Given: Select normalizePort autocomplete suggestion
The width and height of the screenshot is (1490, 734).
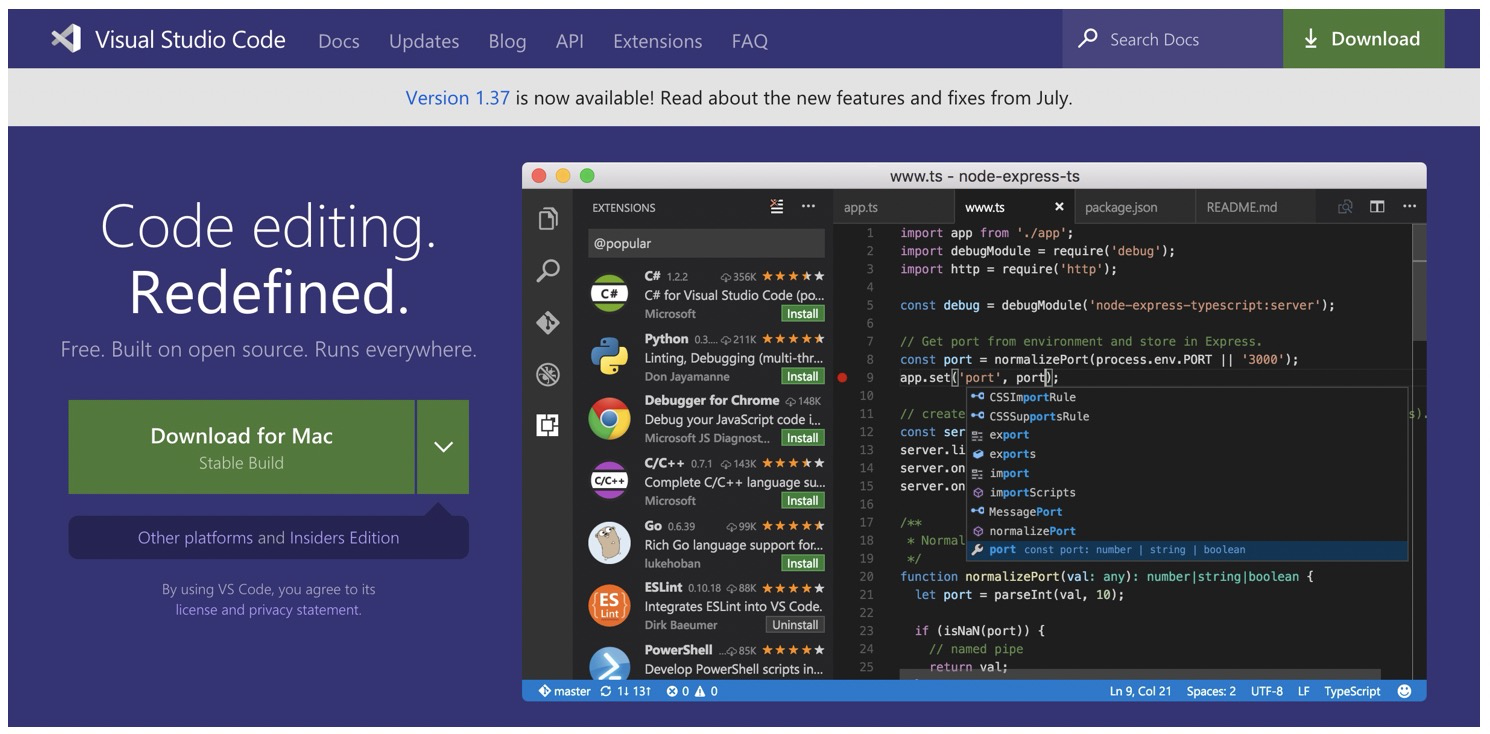Looking at the screenshot, I should click(x=1187, y=531).
